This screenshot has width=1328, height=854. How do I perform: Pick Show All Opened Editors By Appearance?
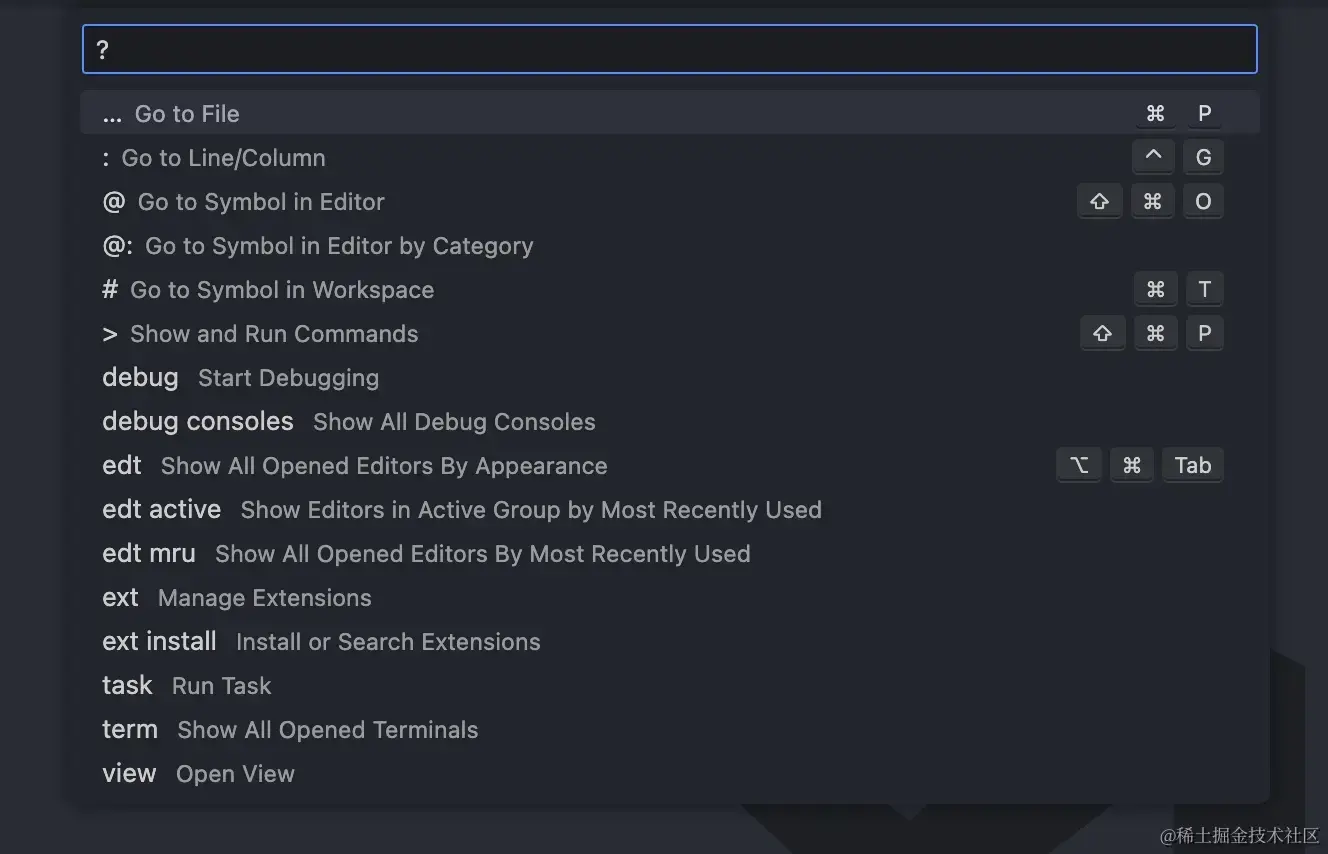[x=383, y=466]
